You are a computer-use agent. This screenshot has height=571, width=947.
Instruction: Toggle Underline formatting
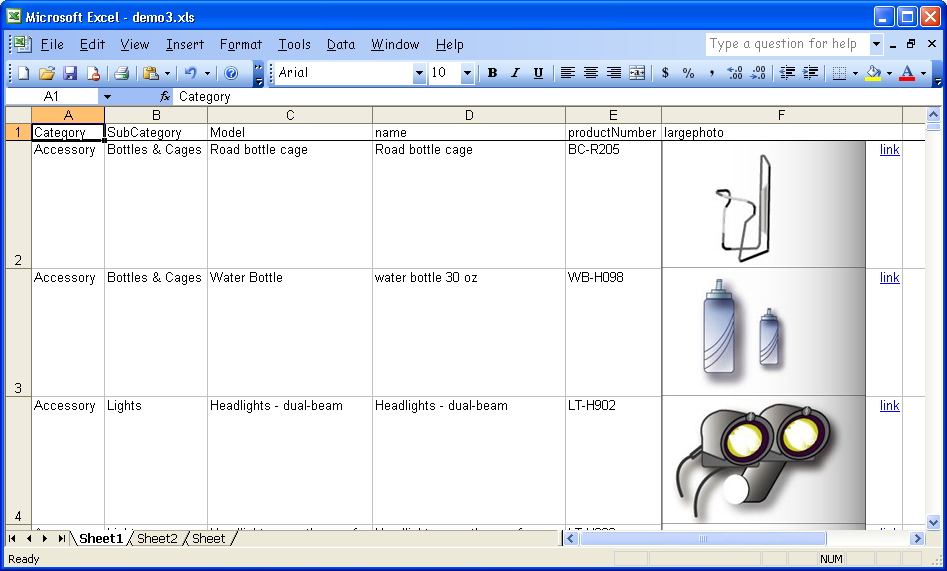[538, 73]
